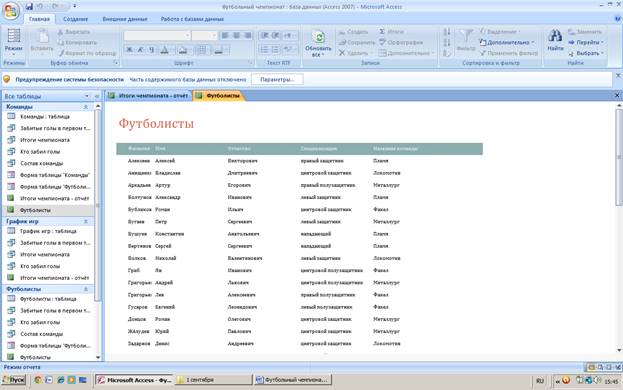Undo with the Quick Access undo arrow

[41, 6]
